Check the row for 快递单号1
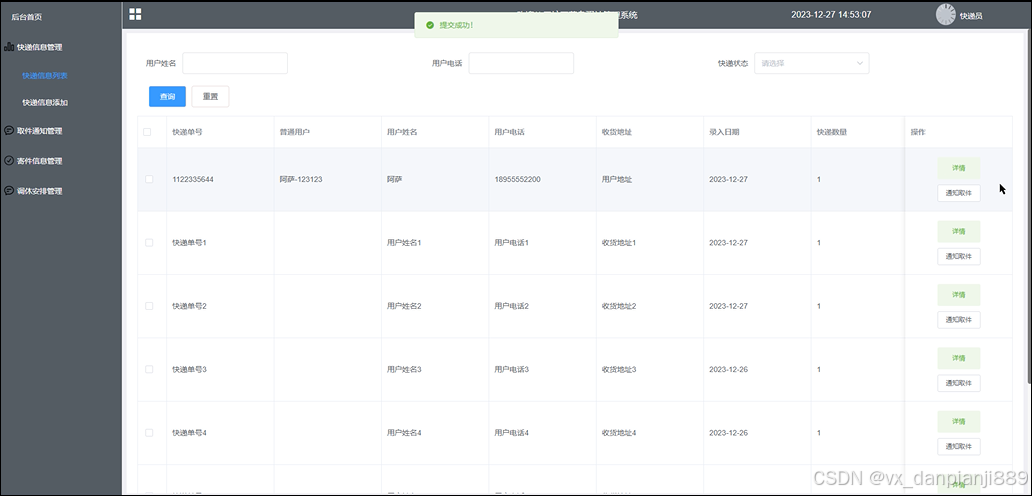The image size is (1032, 496). (x=149, y=243)
